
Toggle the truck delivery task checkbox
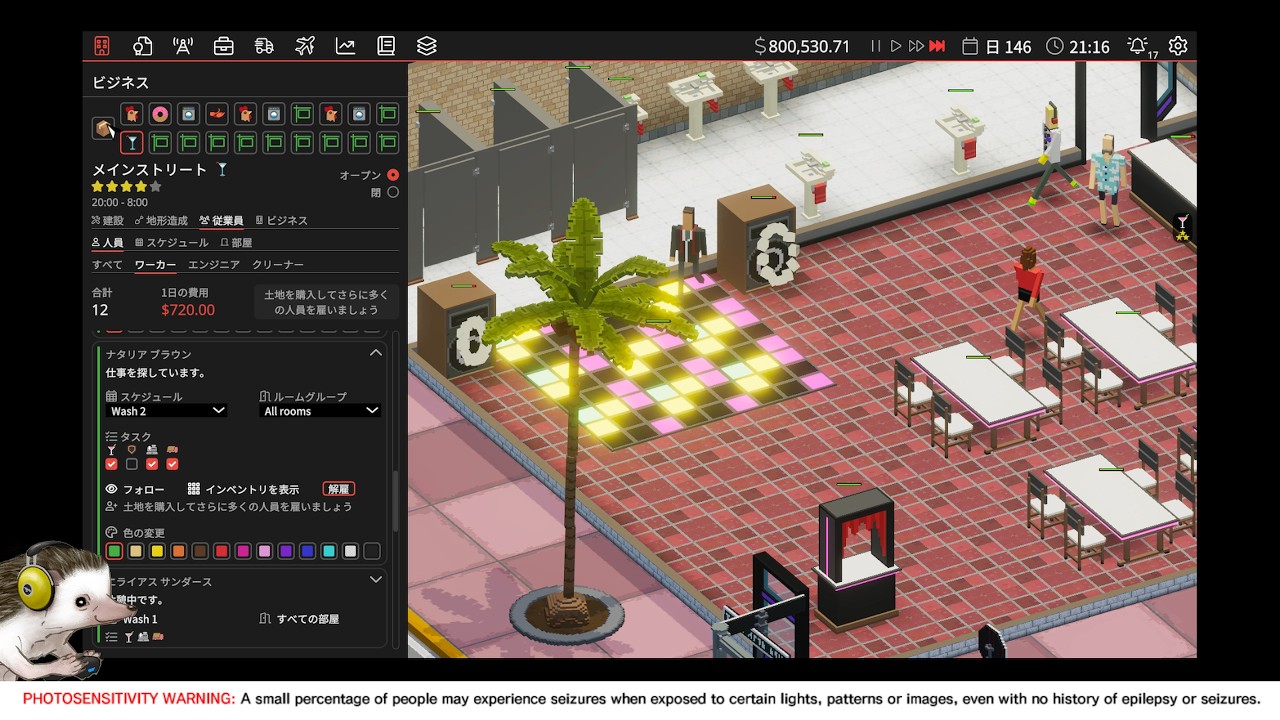click(x=172, y=464)
